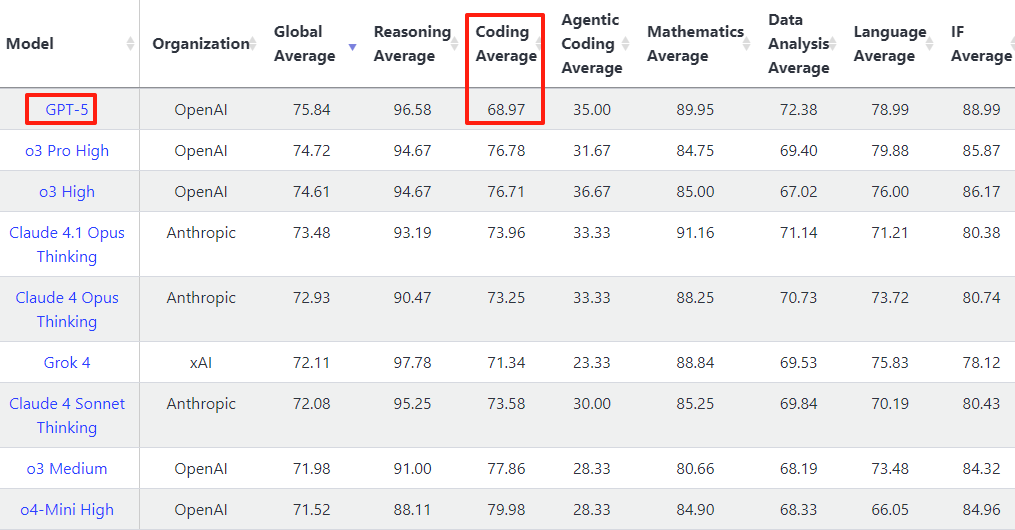Click the sort arrows beside Coding Average
The image size is (1015, 530).
pos(541,44)
